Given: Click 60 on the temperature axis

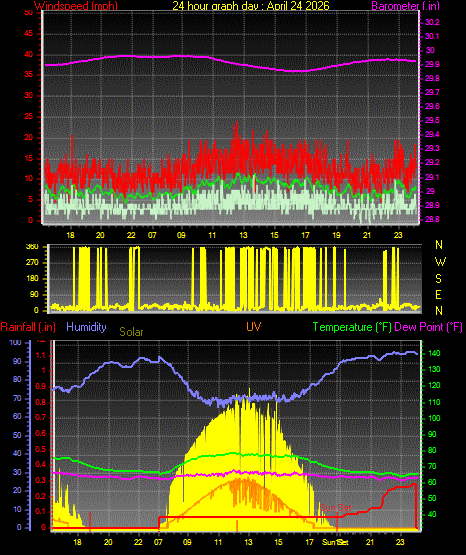Looking at the screenshot, I should [x=432, y=482].
